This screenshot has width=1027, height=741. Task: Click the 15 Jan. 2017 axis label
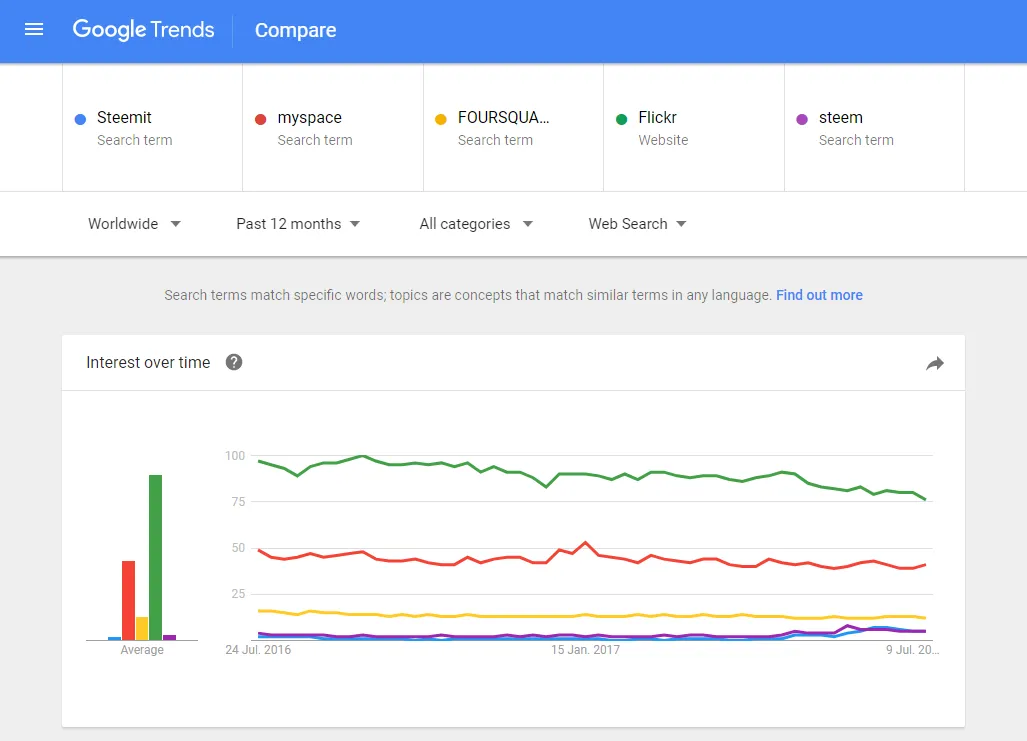pos(585,650)
